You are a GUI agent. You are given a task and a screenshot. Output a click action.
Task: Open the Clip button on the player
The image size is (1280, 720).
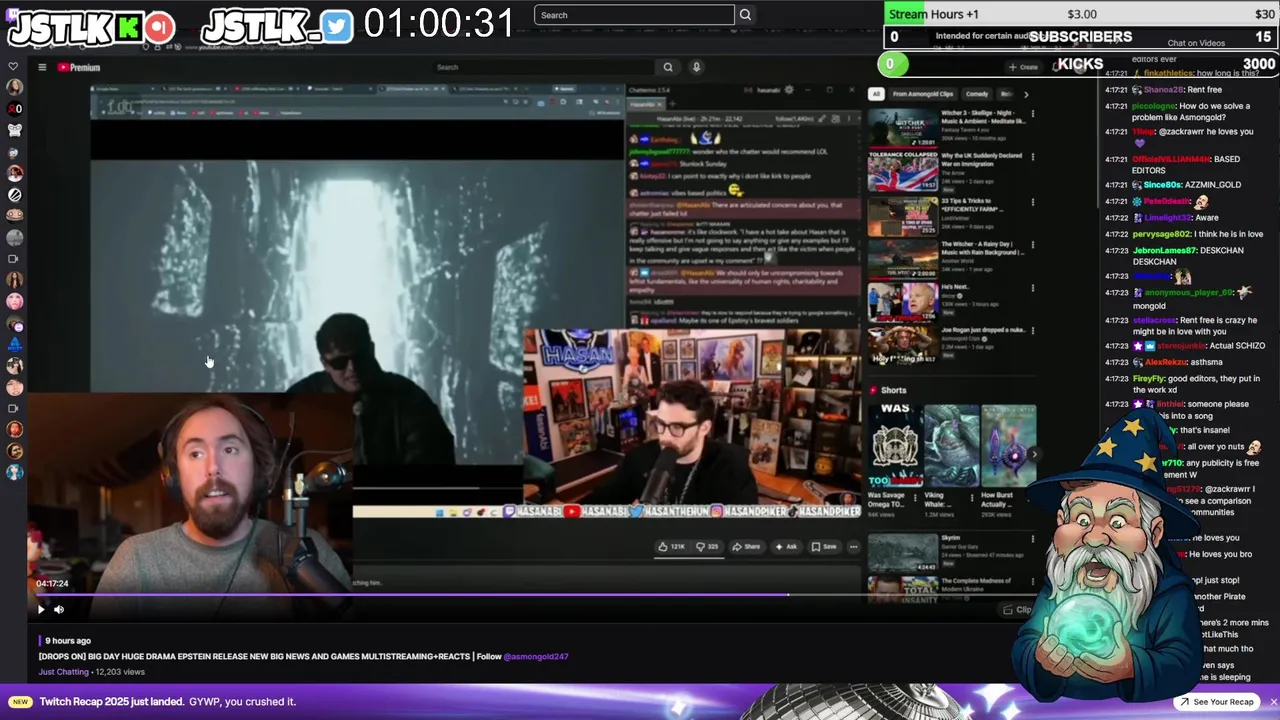pyautogui.click(x=1017, y=610)
